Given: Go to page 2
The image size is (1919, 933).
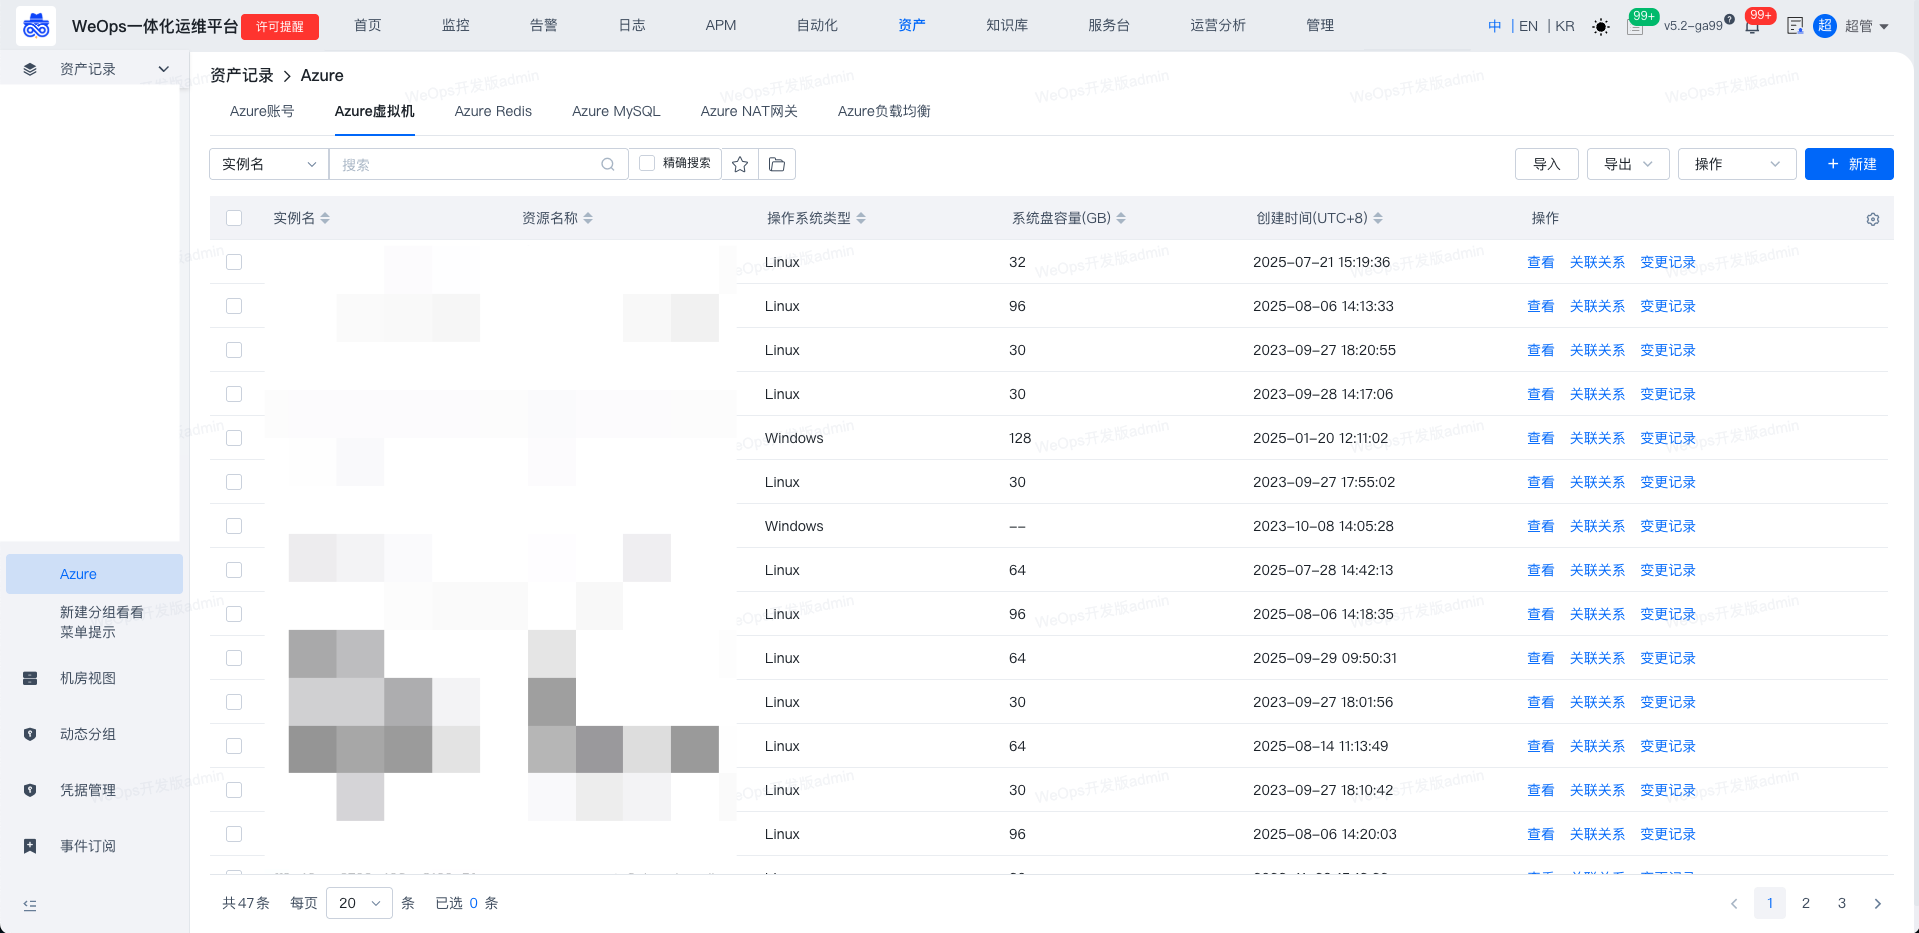Looking at the screenshot, I should coord(1806,903).
